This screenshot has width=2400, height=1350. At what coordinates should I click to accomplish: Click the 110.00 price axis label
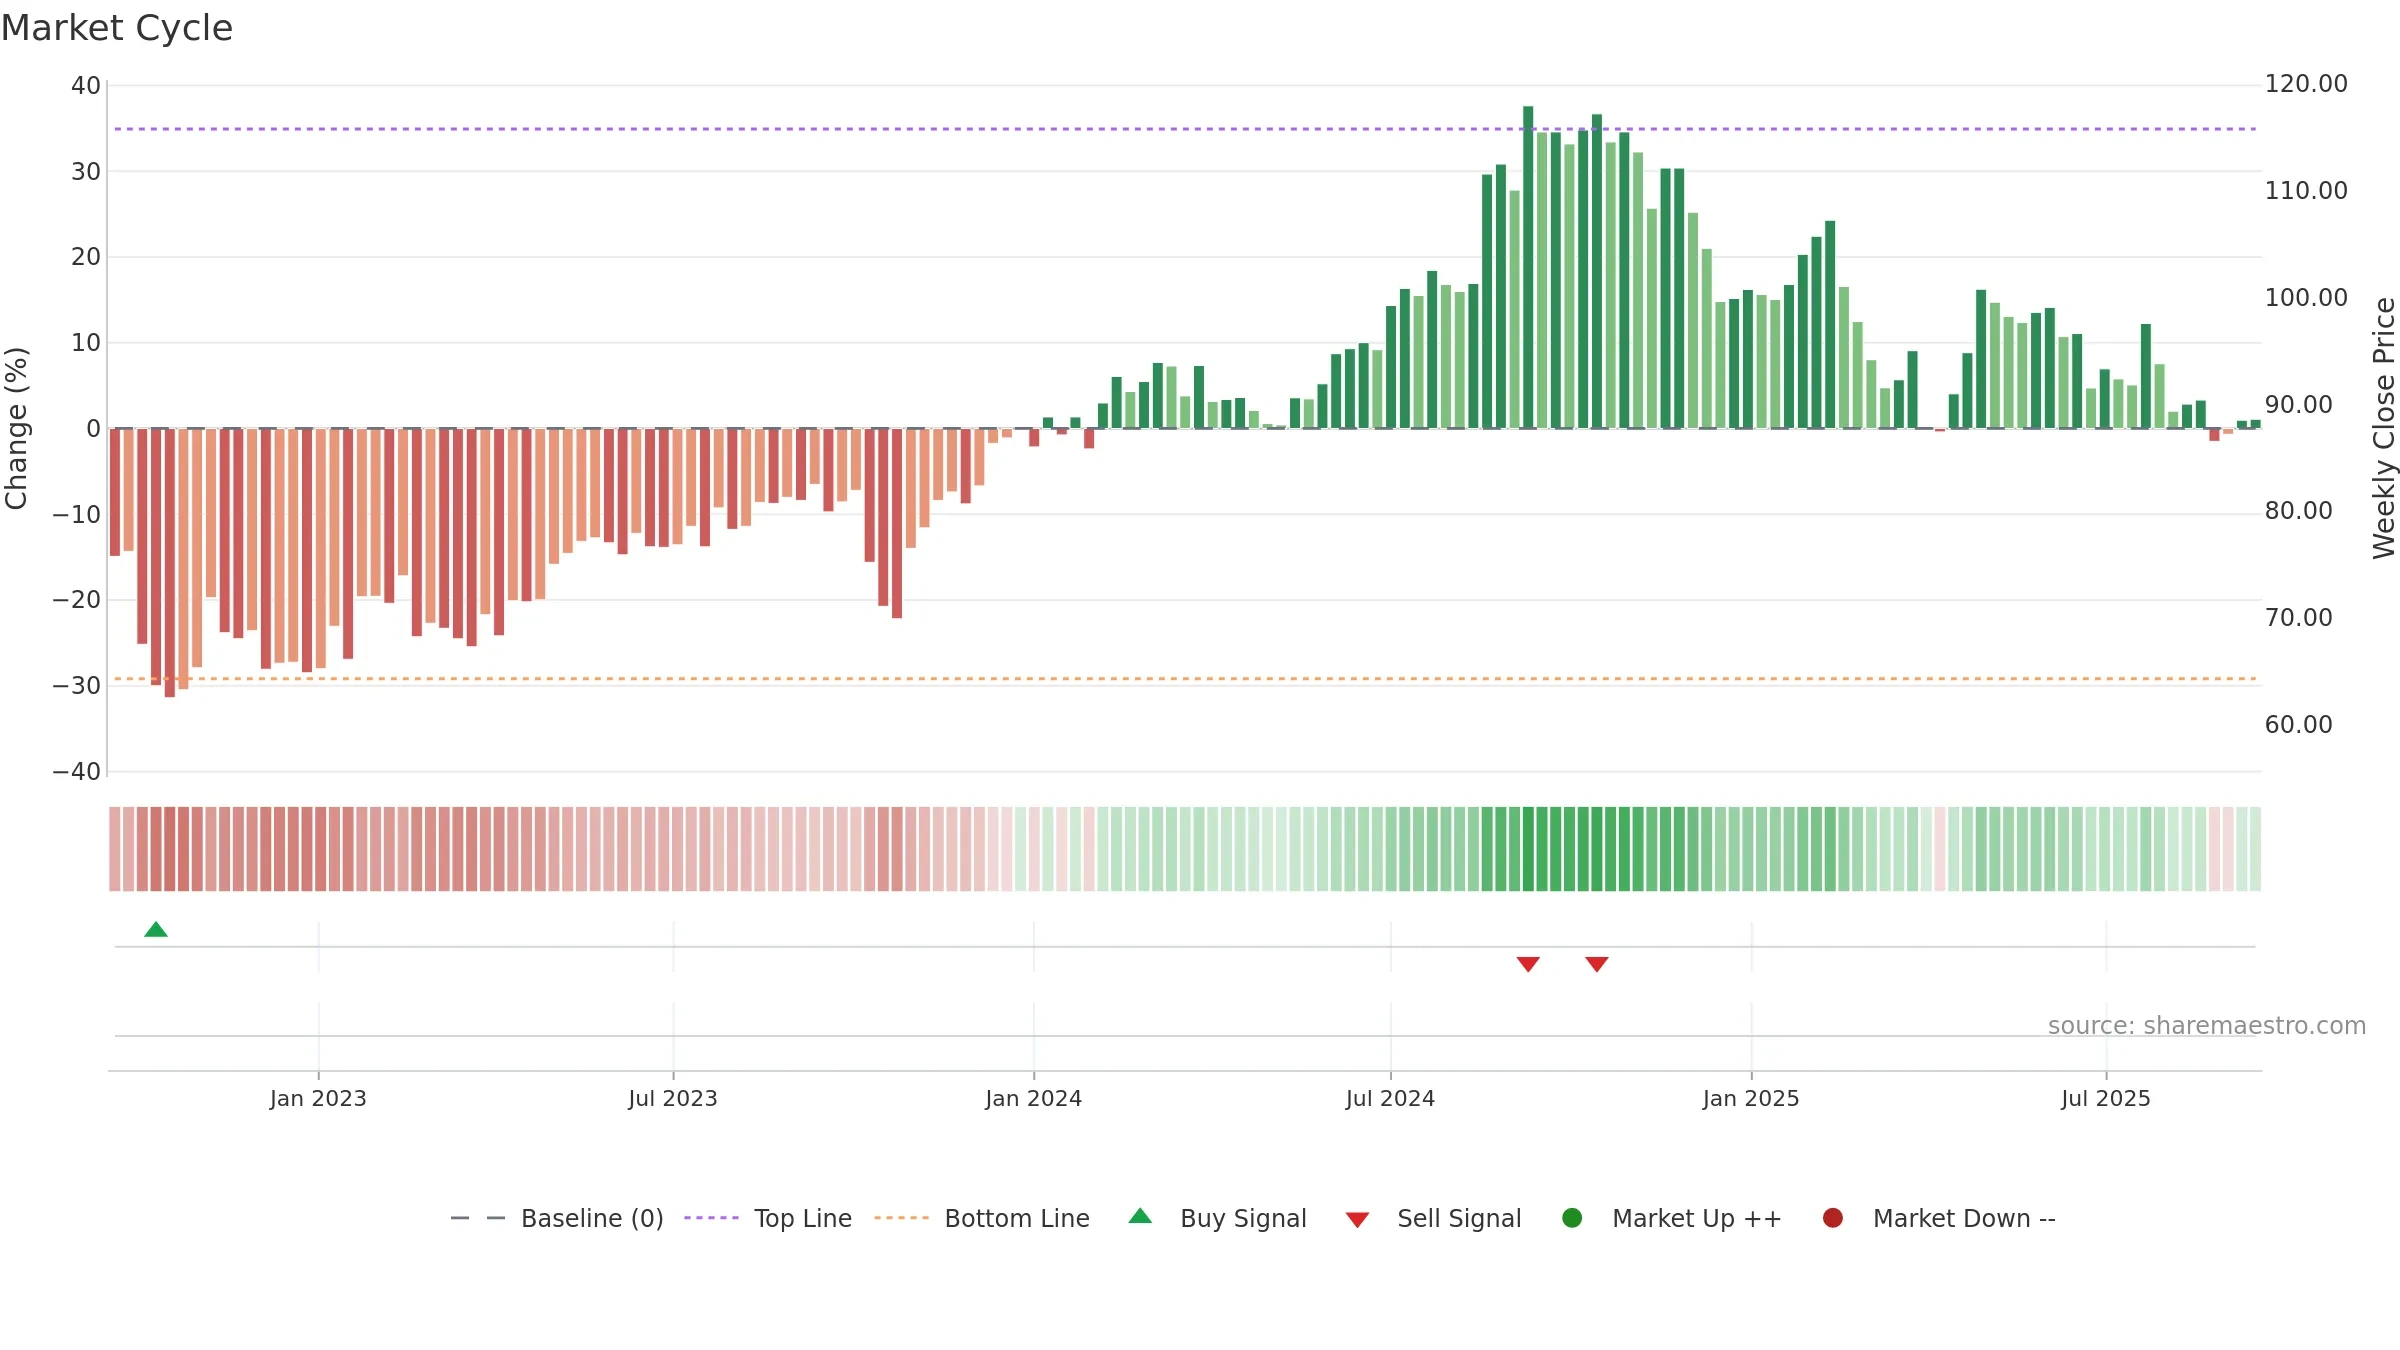click(2306, 191)
